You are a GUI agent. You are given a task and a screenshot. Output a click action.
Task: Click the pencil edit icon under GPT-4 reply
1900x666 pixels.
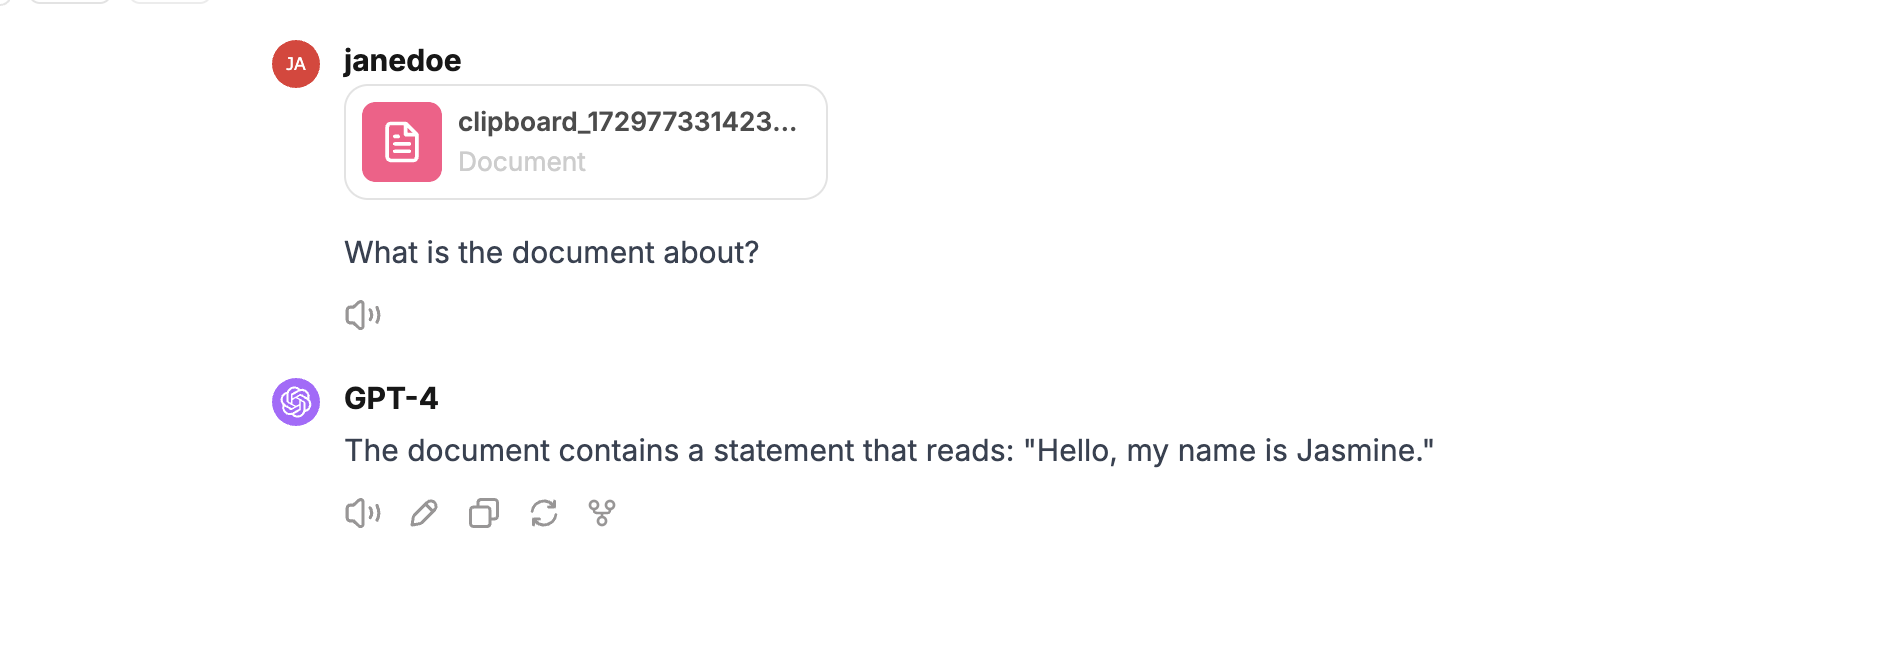[424, 513]
